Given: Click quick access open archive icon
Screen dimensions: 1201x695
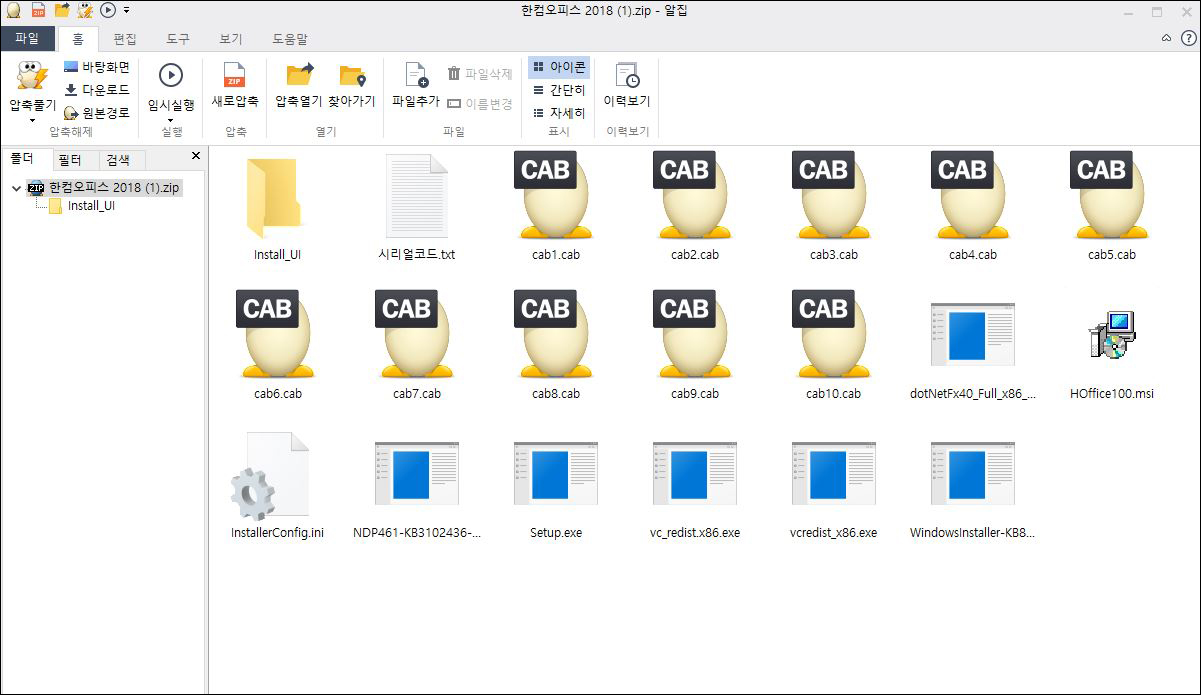Looking at the screenshot, I should point(62,11).
